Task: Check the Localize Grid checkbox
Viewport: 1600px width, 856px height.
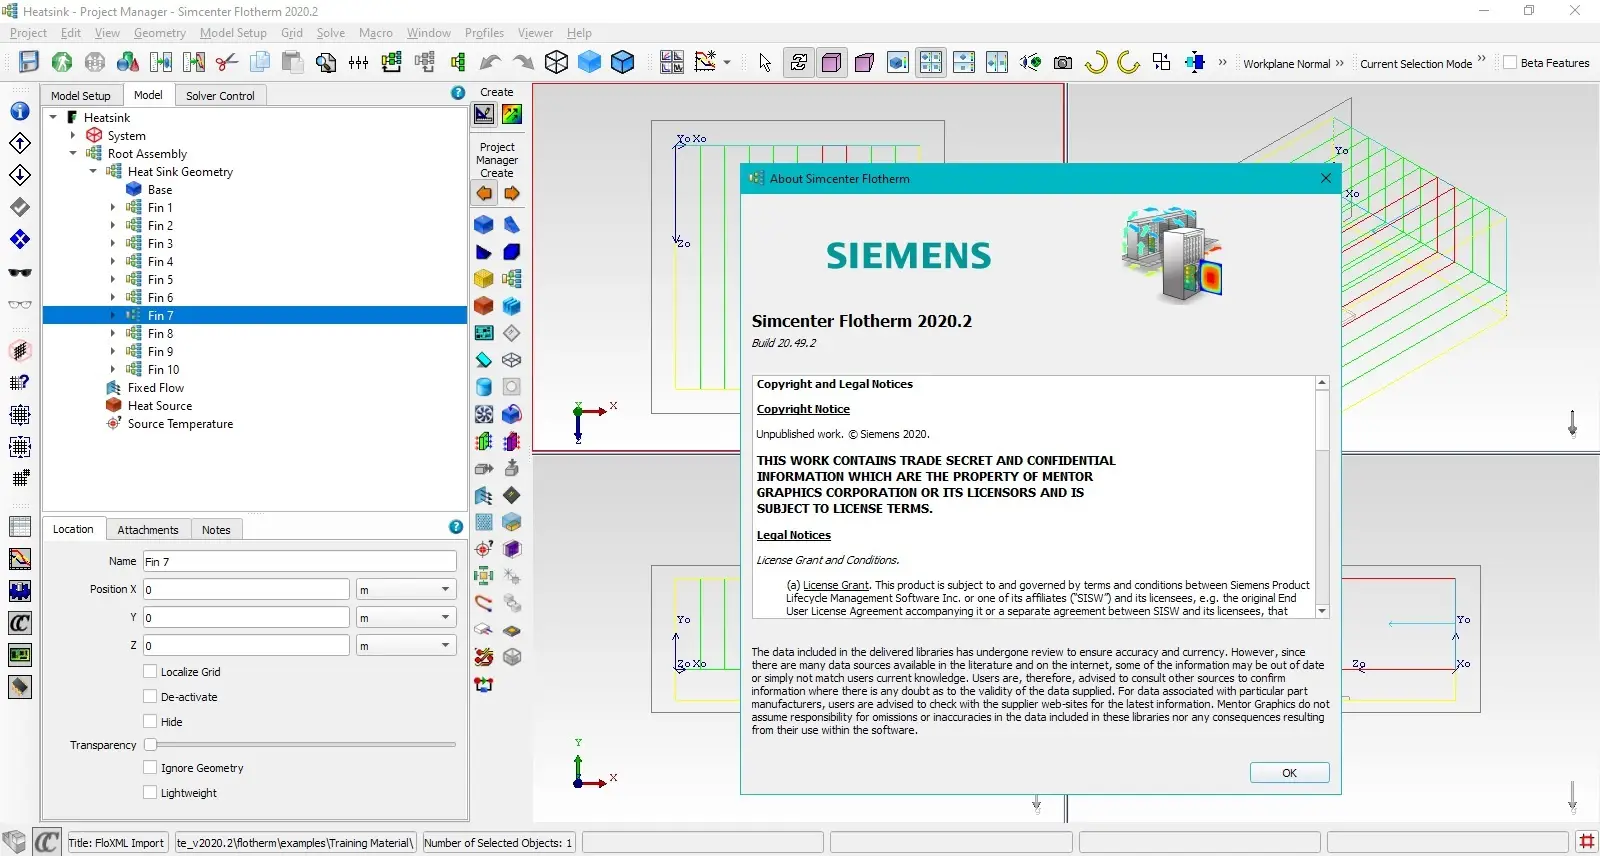Action: pyautogui.click(x=150, y=671)
